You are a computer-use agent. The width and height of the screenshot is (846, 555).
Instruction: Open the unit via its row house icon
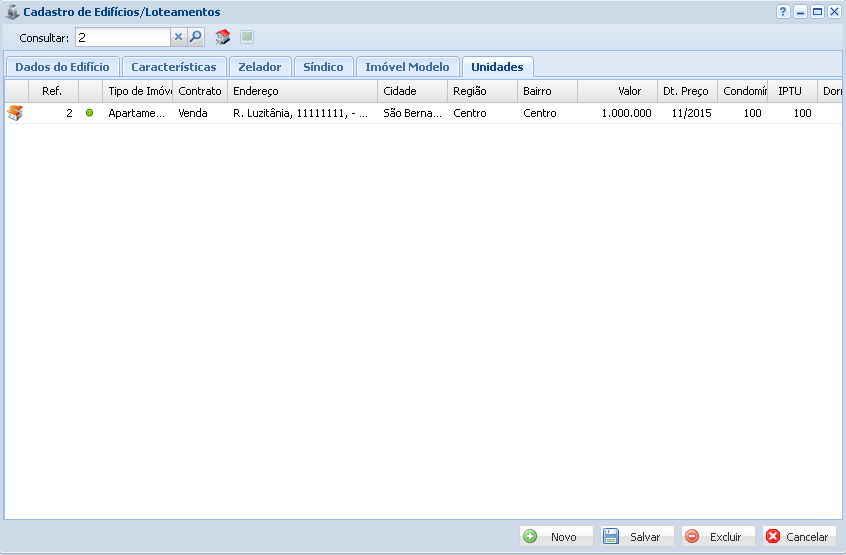coord(15,114)
